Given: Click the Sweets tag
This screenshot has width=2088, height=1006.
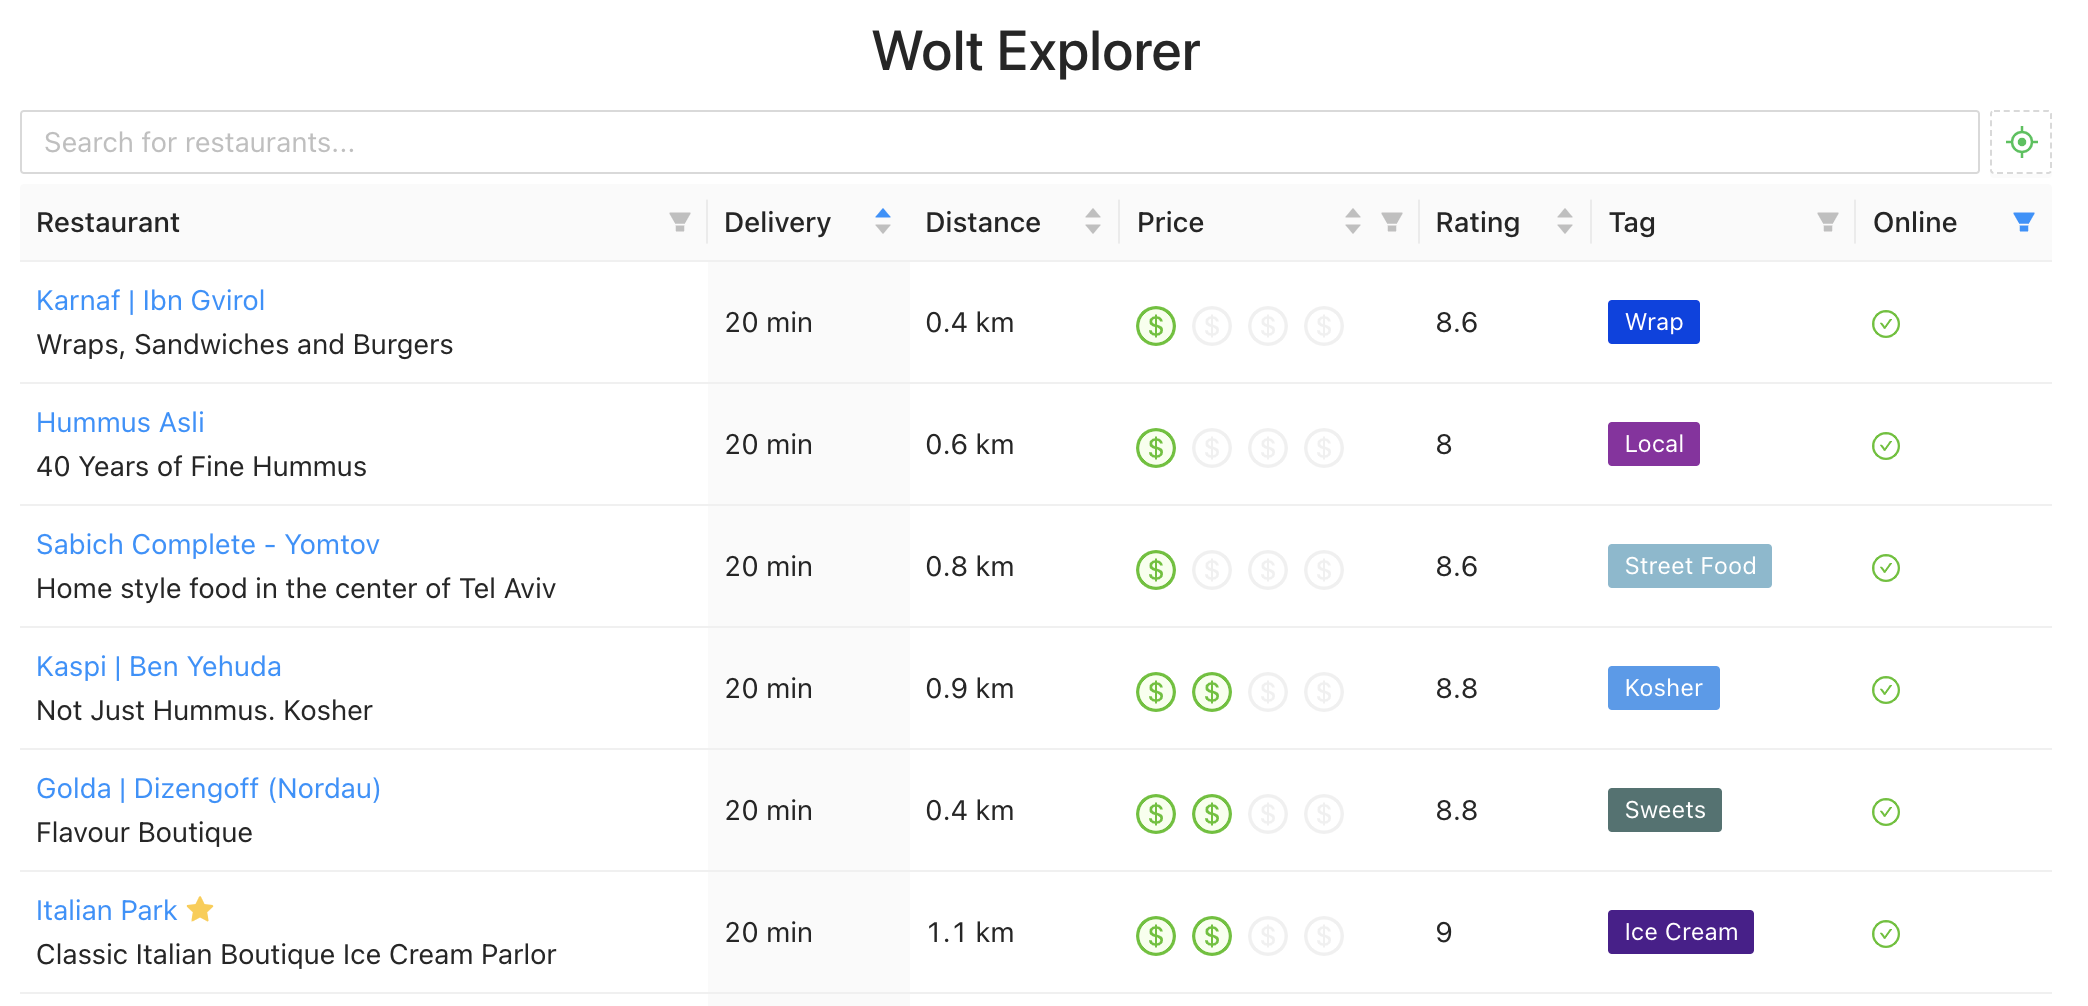Looking at the screenshot, I should 1665,810.
